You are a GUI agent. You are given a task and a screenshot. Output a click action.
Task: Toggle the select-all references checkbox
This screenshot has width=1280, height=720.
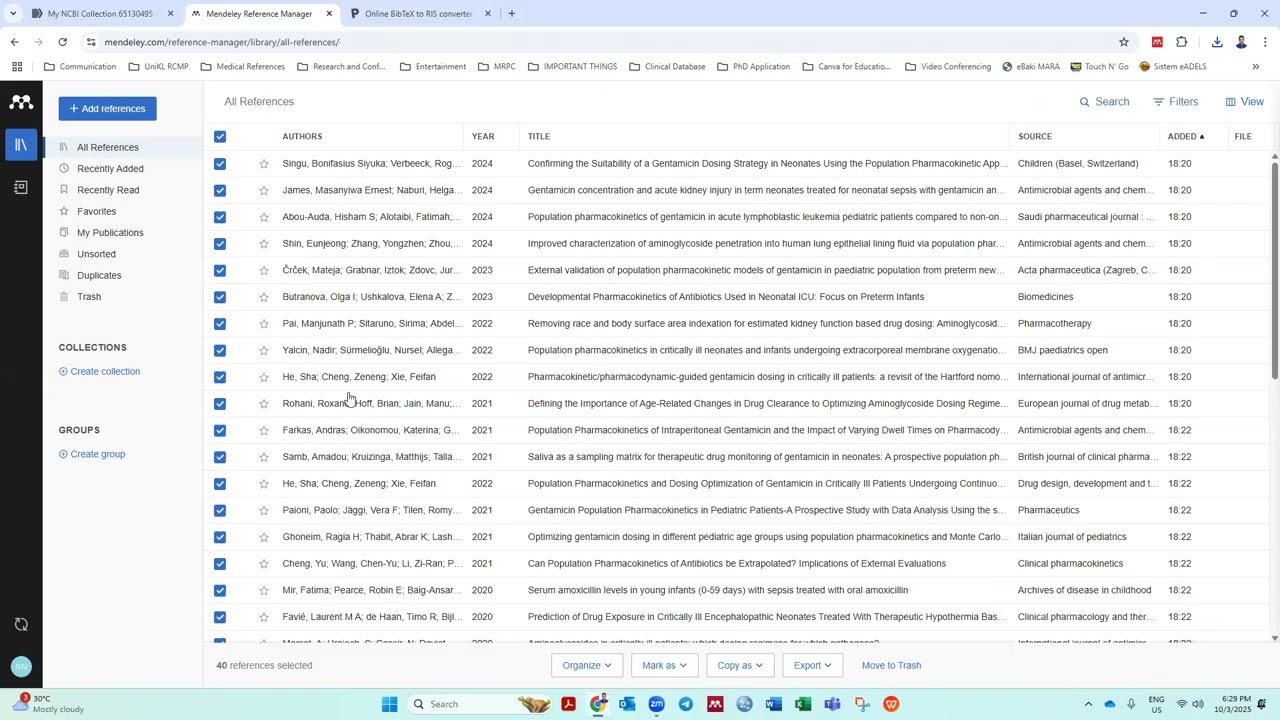click(220, 137)
